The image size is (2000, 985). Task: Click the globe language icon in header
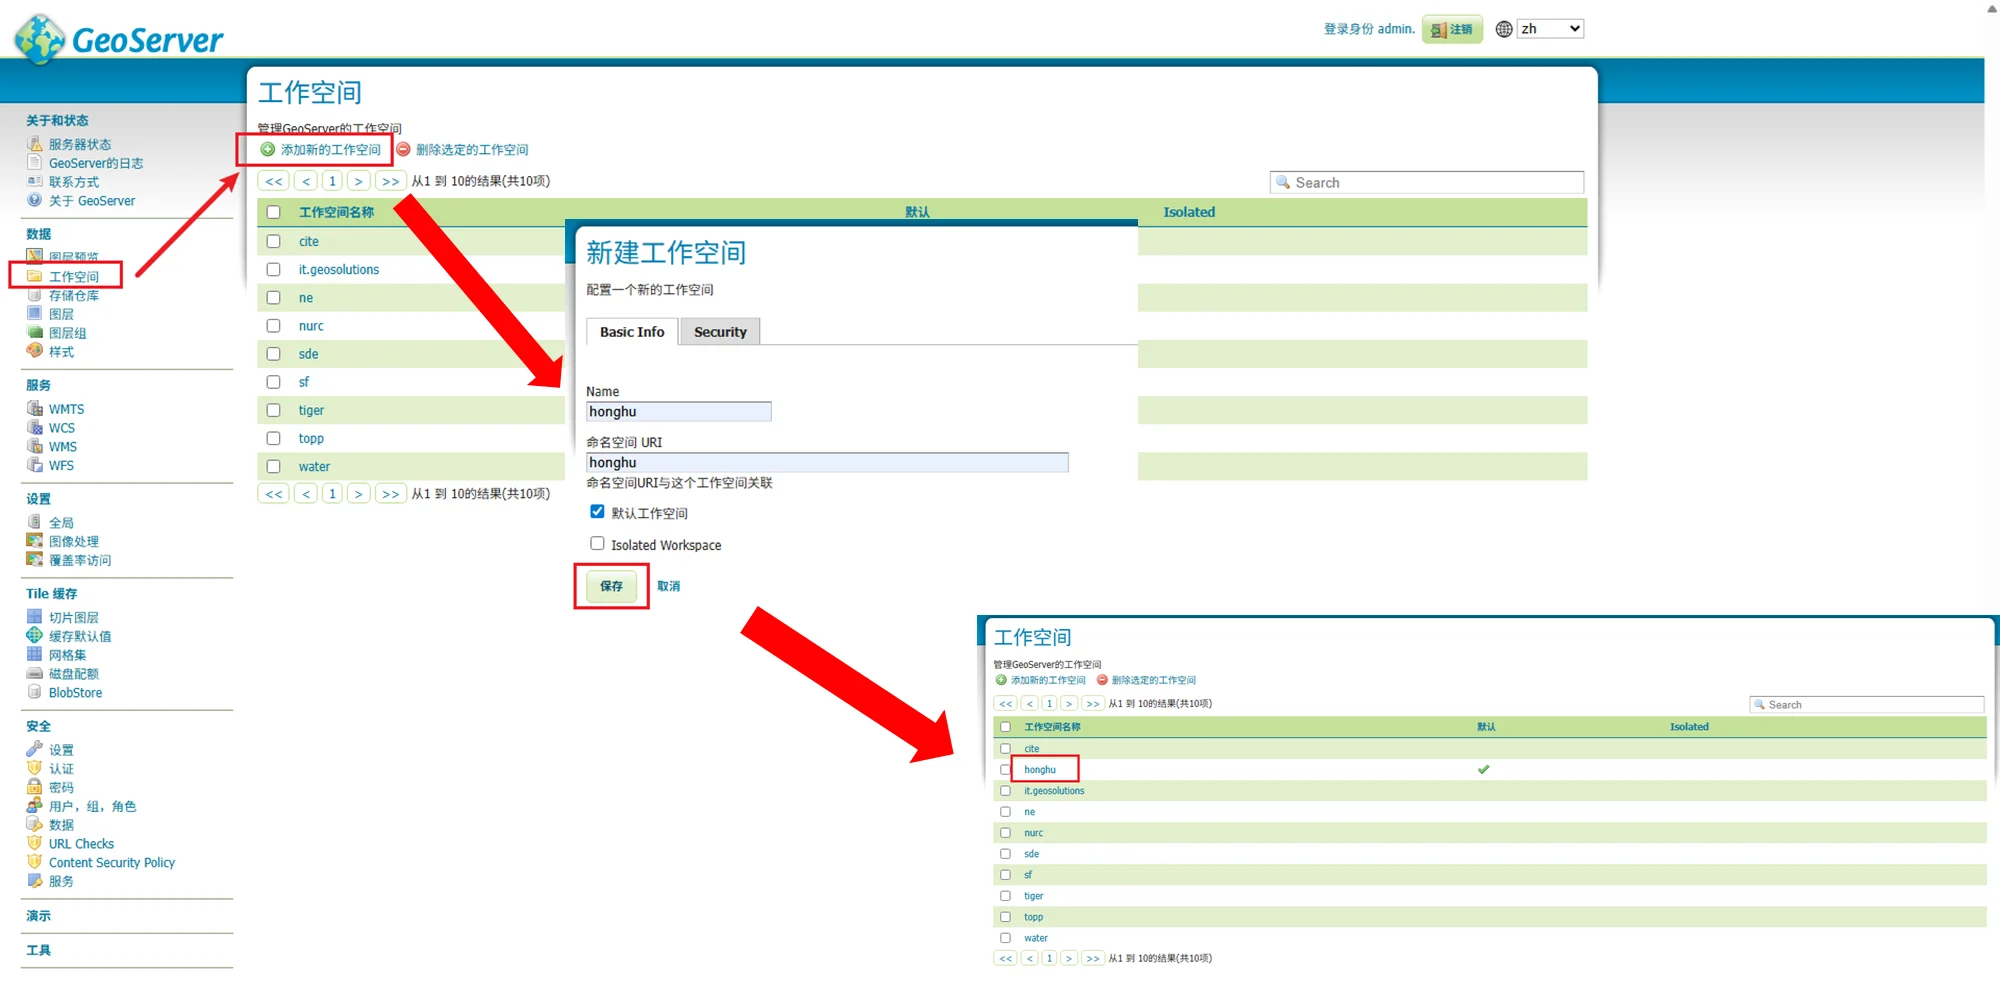pos(1503,29)
